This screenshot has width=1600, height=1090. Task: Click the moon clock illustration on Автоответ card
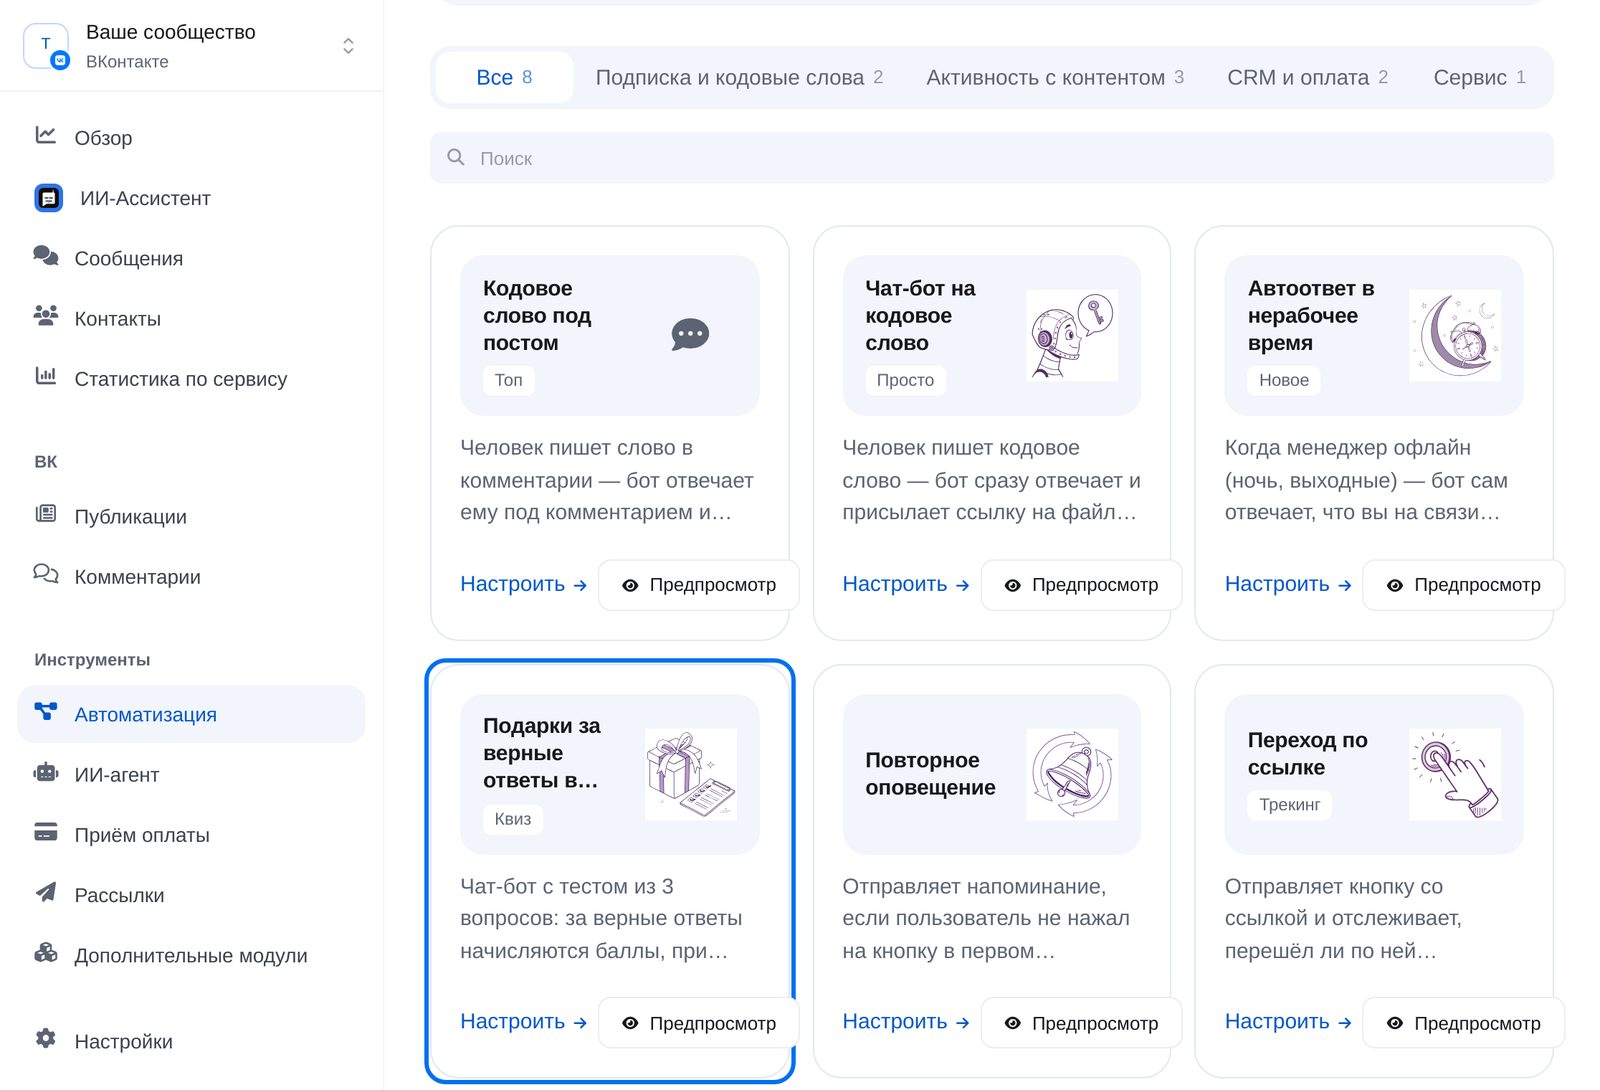click(x=1455, y=335)
